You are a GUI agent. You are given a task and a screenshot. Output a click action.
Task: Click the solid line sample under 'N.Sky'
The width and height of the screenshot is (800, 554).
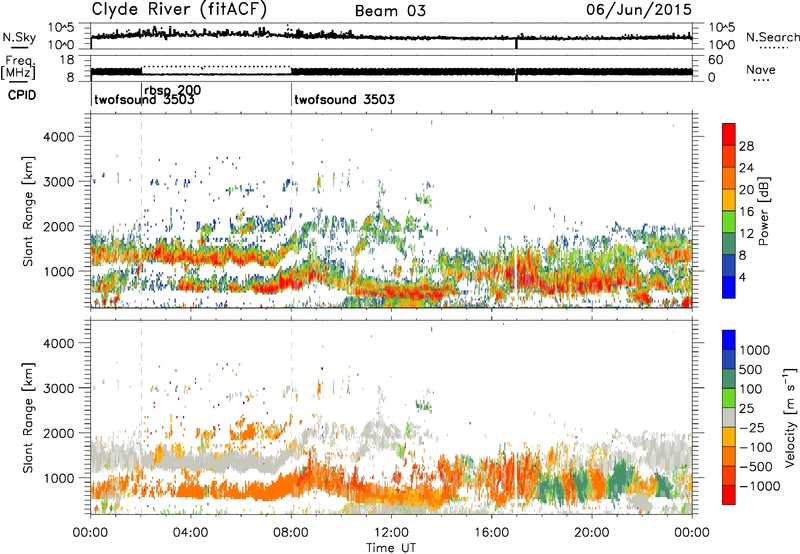[x=19, y=48]
